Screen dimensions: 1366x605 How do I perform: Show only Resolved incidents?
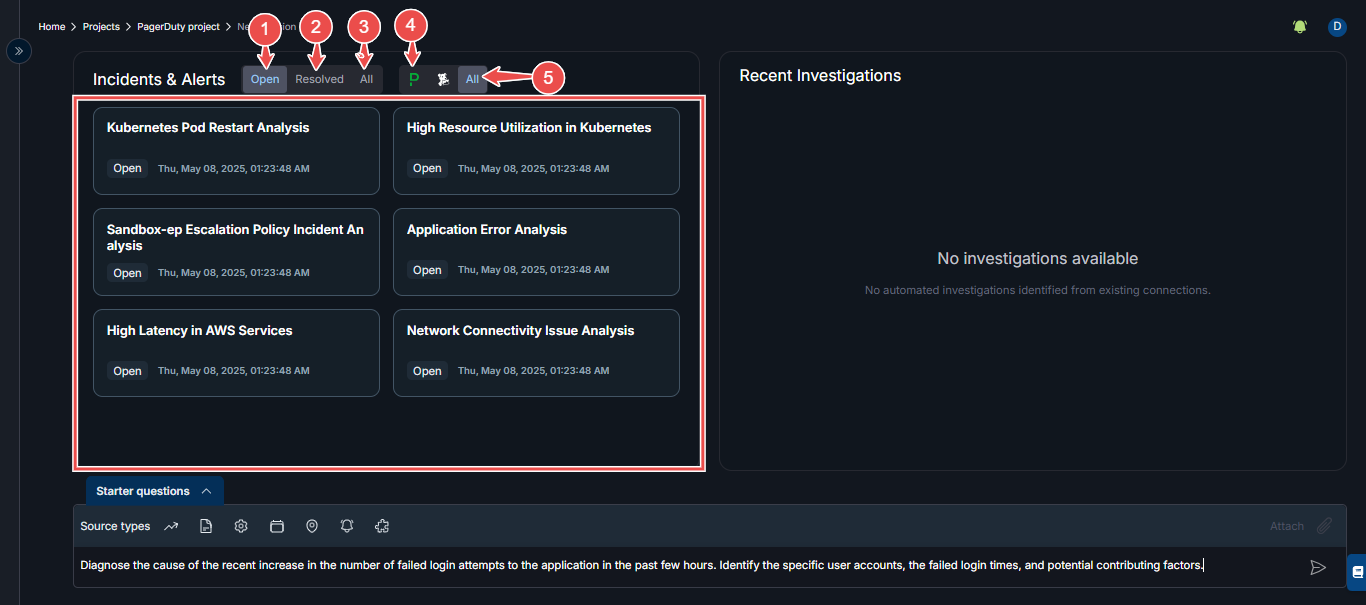coord(319,79)
